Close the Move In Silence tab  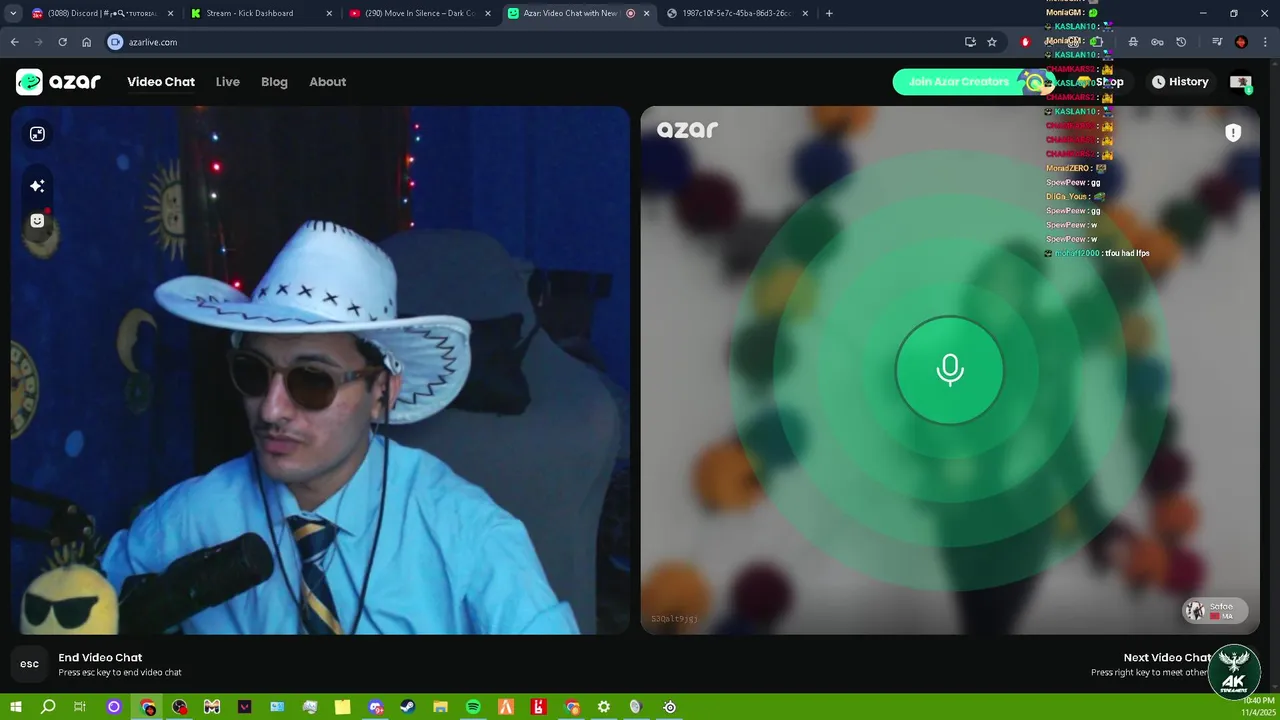coord(488,13)
